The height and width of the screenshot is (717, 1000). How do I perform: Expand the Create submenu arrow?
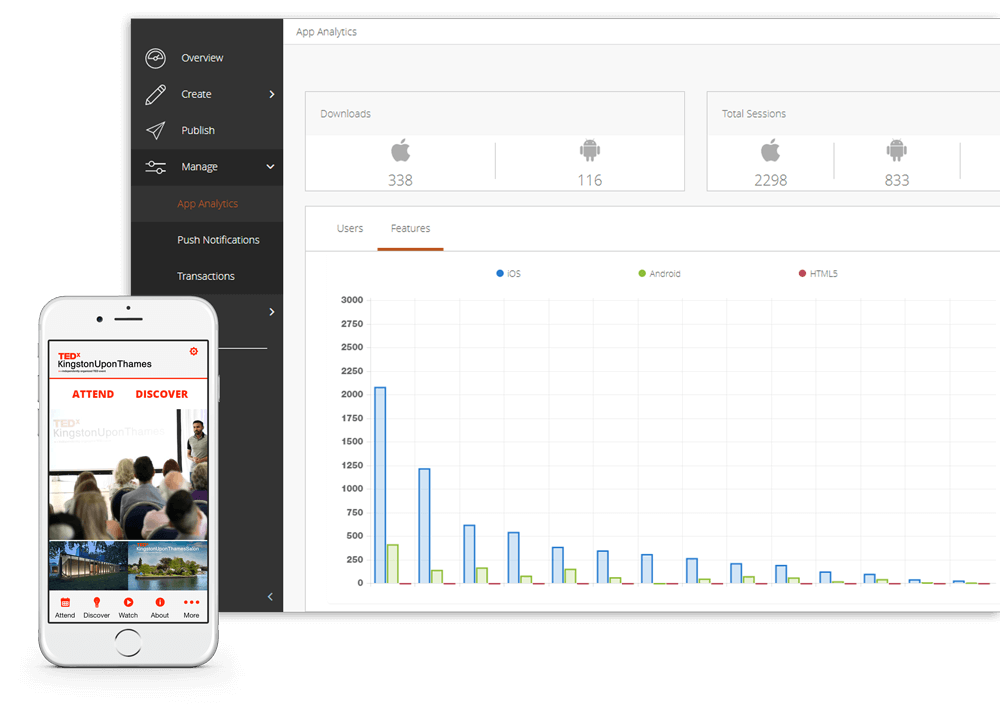coord(272,94)
